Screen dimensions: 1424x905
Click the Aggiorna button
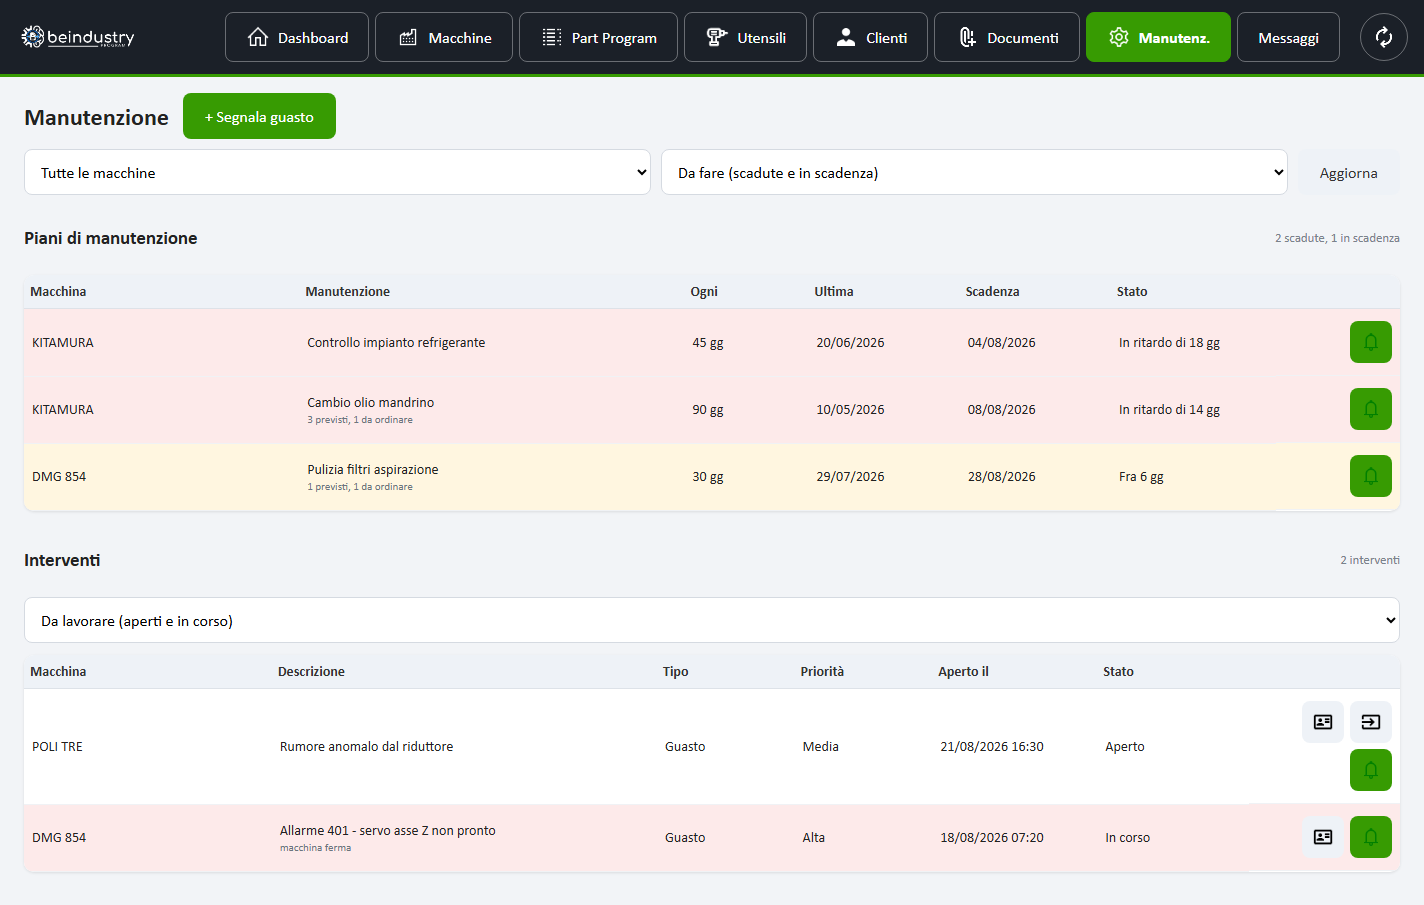tap(1348, 173)
